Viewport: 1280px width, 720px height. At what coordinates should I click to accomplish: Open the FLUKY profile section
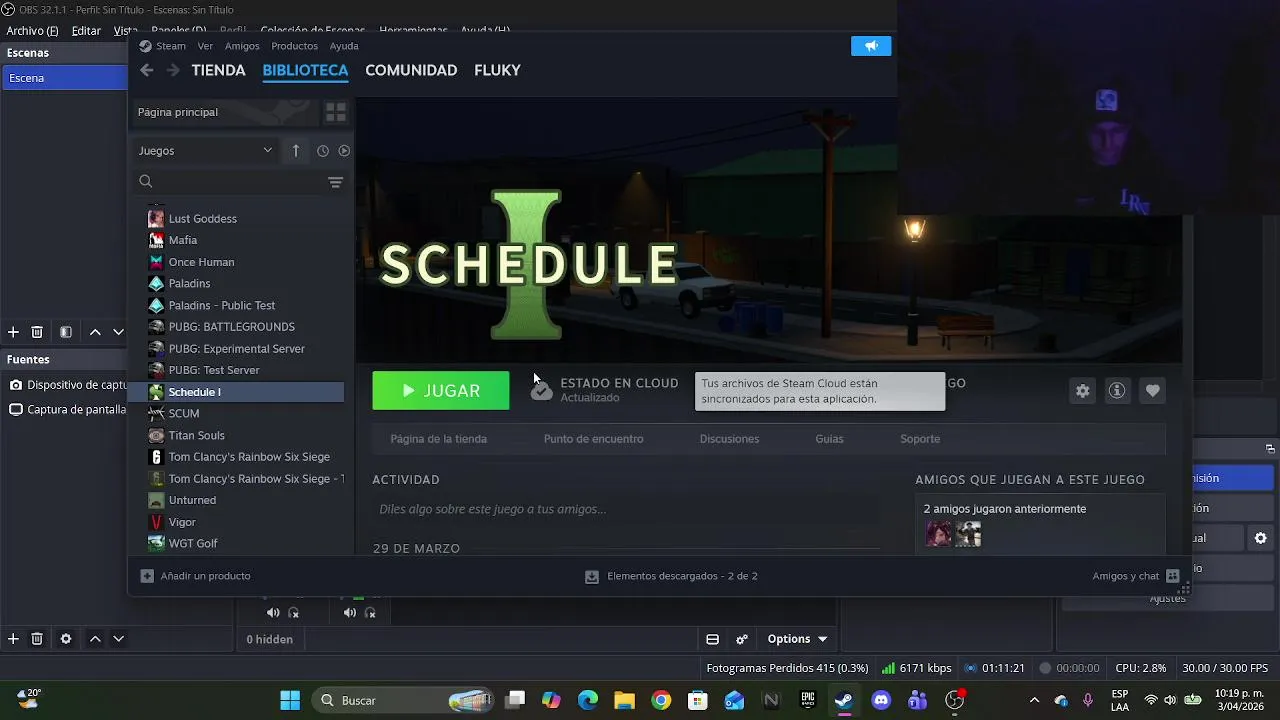[x=497, y=70]
